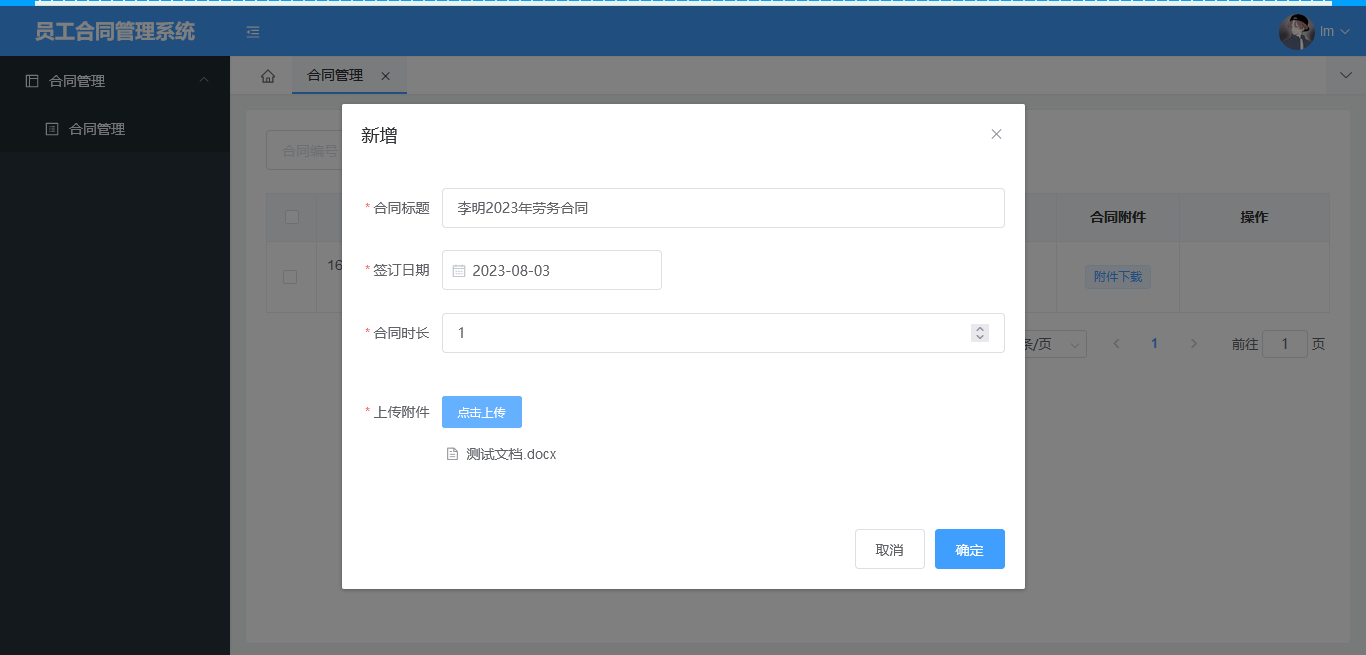Go to the home icon tab

[268, 76]
